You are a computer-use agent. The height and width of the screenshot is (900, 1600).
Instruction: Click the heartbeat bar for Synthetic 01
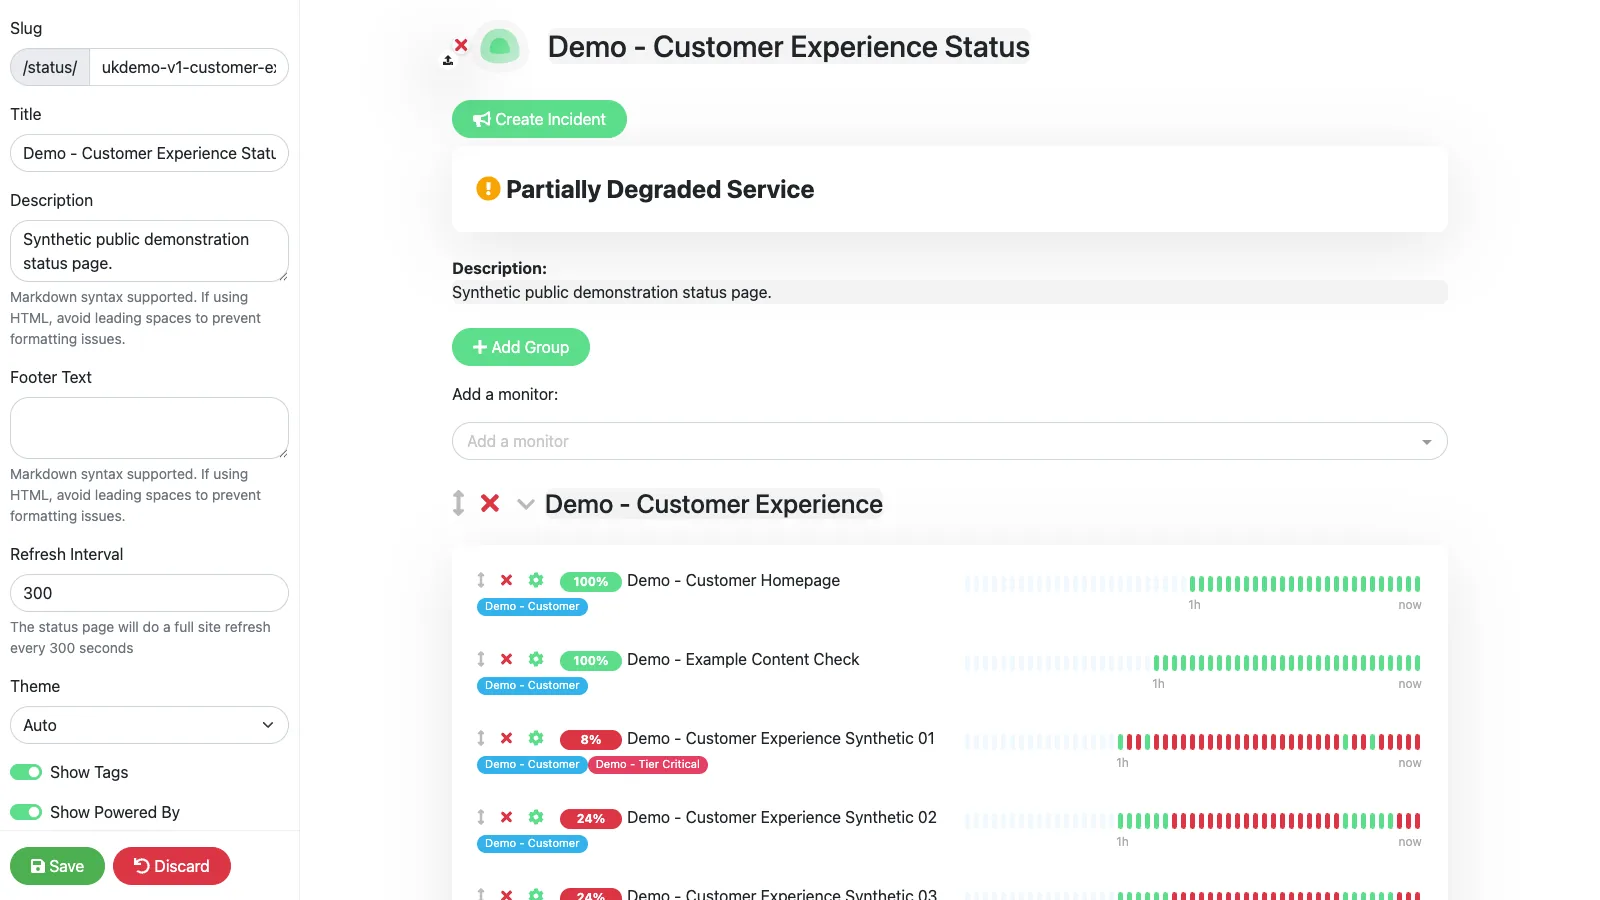1193,742
